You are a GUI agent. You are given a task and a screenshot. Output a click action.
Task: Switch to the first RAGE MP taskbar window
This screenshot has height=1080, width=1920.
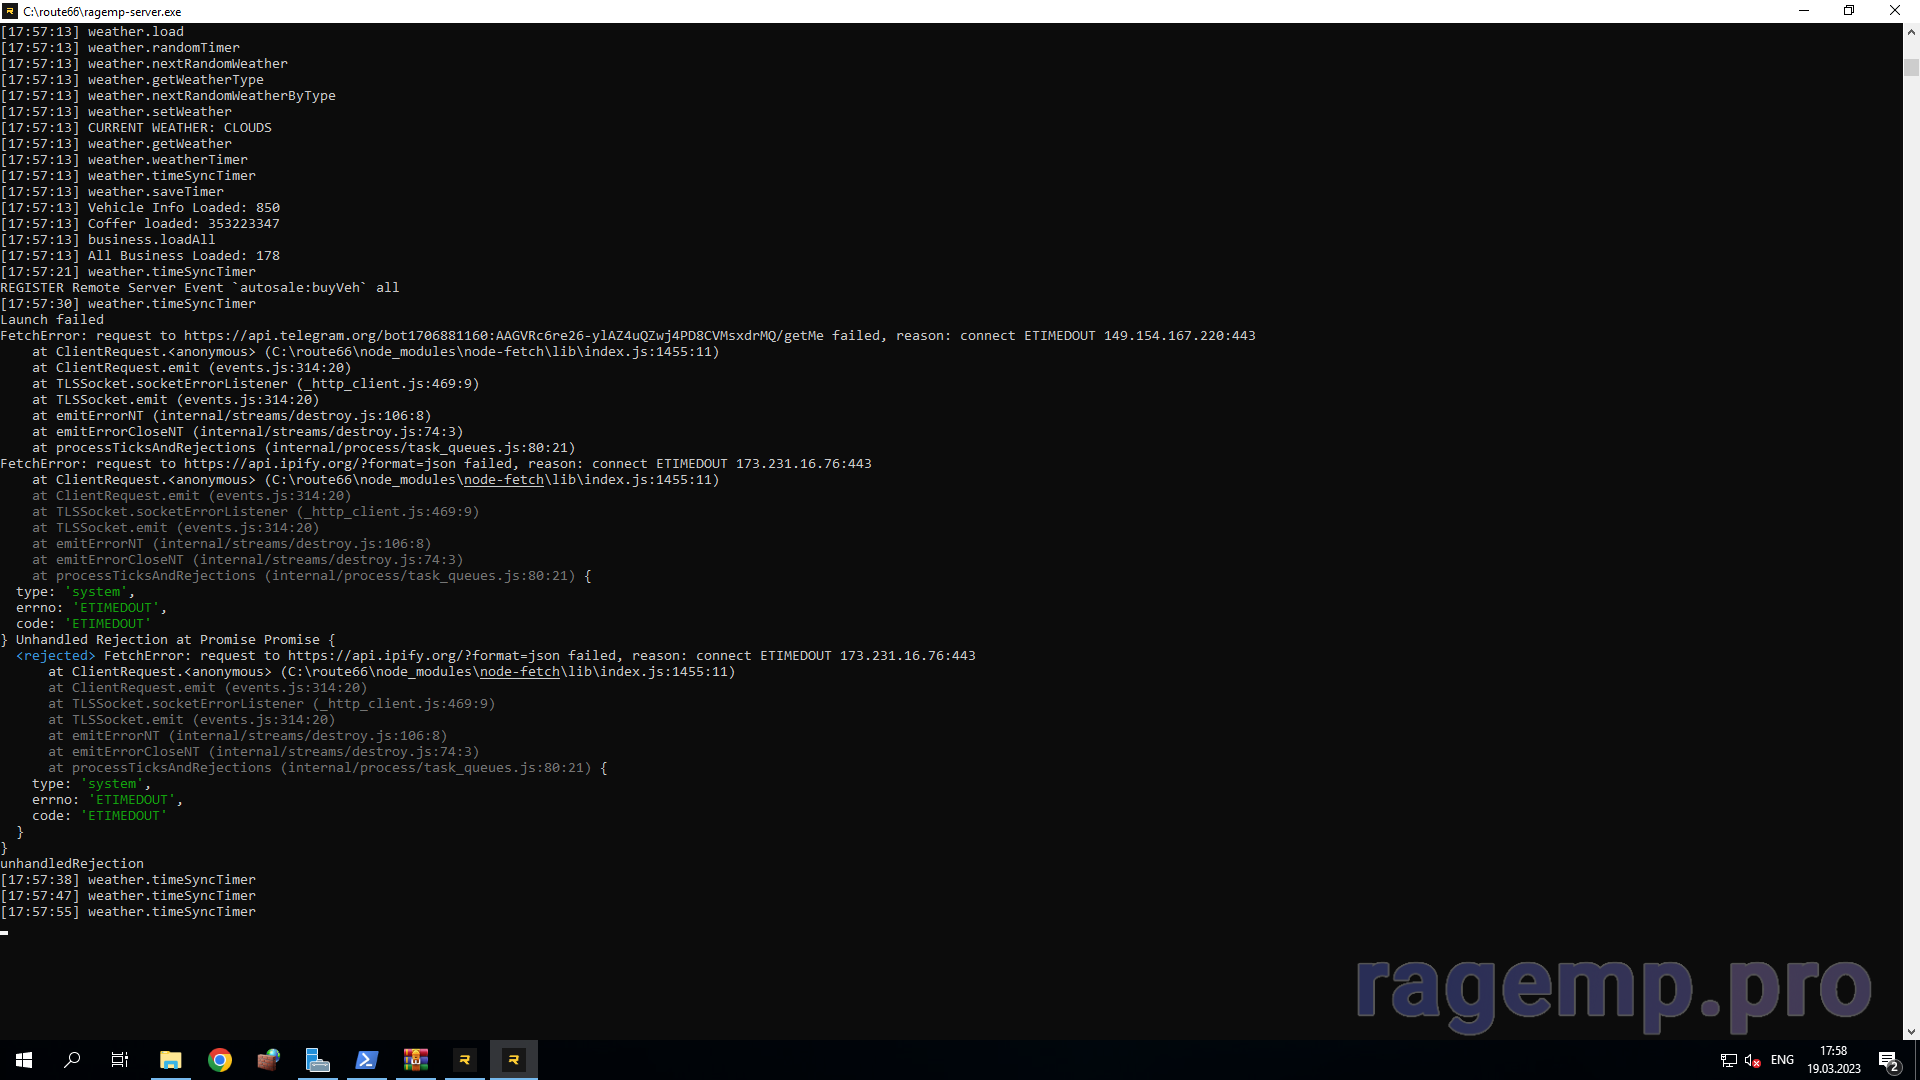coord(465,1060)
